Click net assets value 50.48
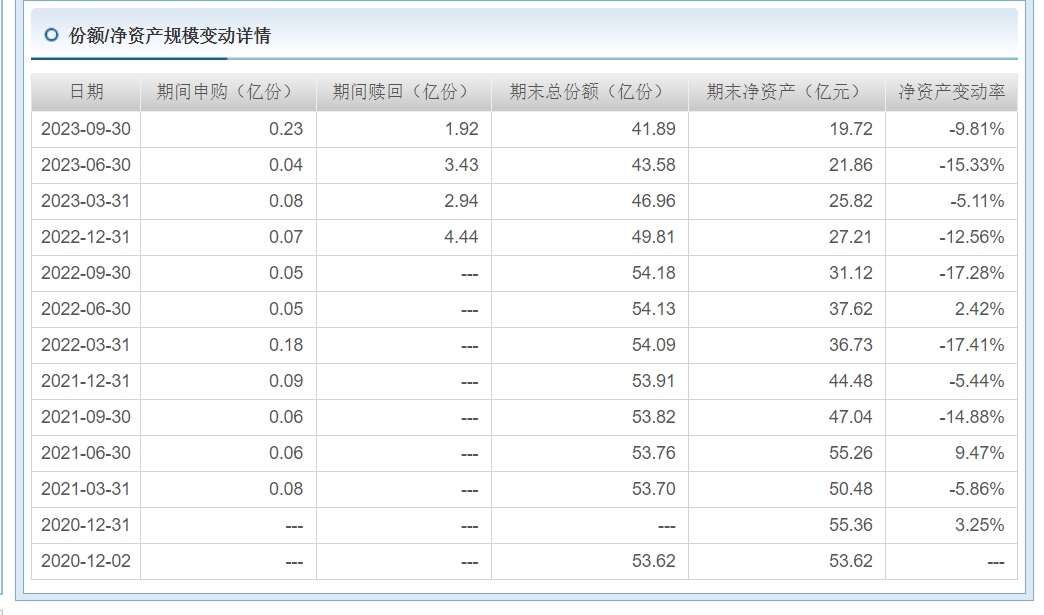1044x615 pixels. 851,489
